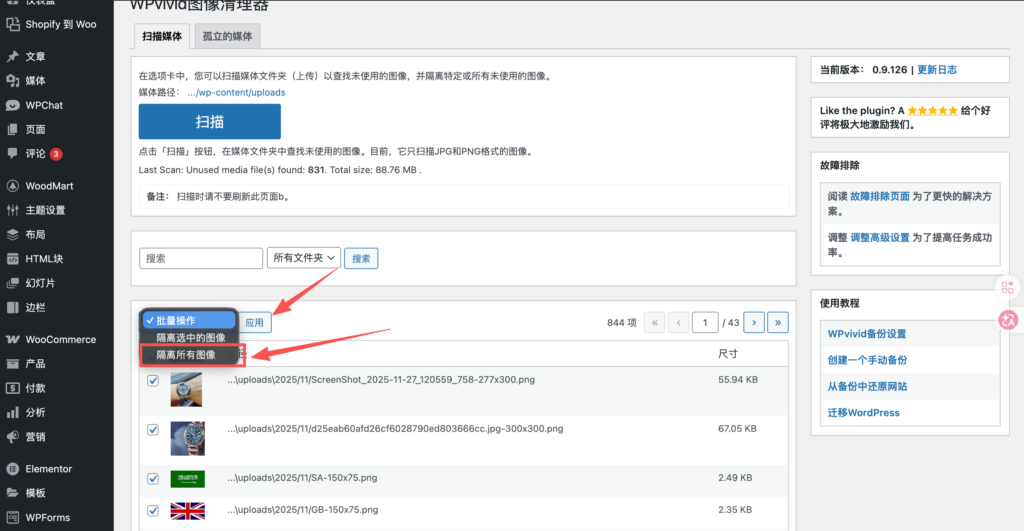Click the 搜索 text input field

point(201,258)
